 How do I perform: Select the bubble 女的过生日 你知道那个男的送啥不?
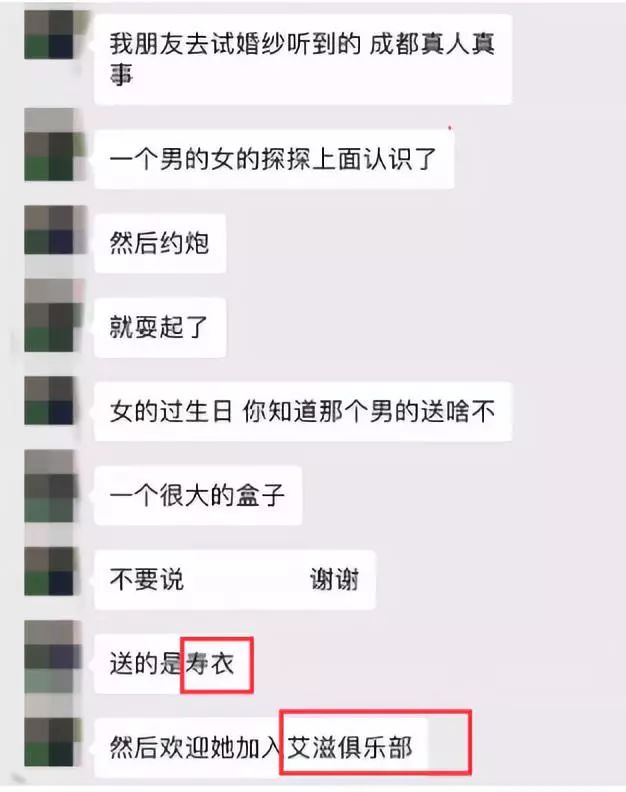point(303,412)
